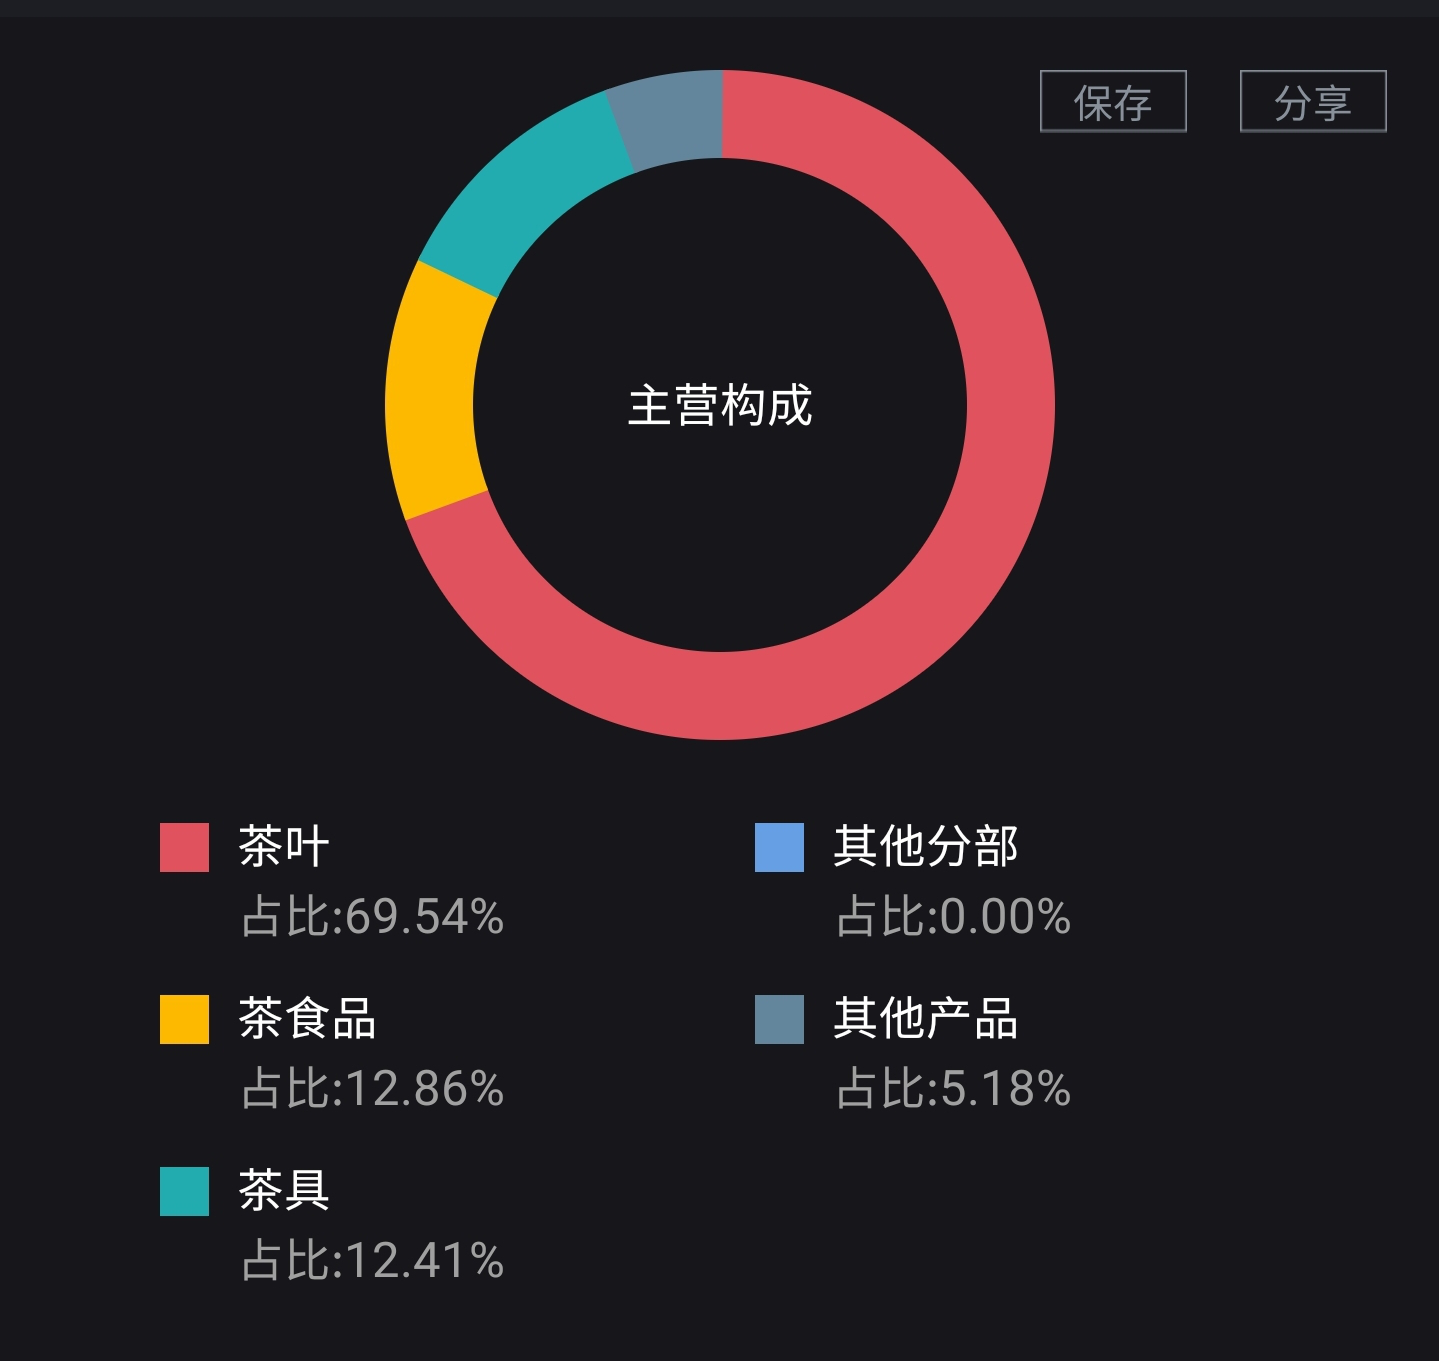Select the yellow 茶食品 legend swatch
Image resolution: width=1439 pixels, height=1361 pixels.
[184, 1019]
